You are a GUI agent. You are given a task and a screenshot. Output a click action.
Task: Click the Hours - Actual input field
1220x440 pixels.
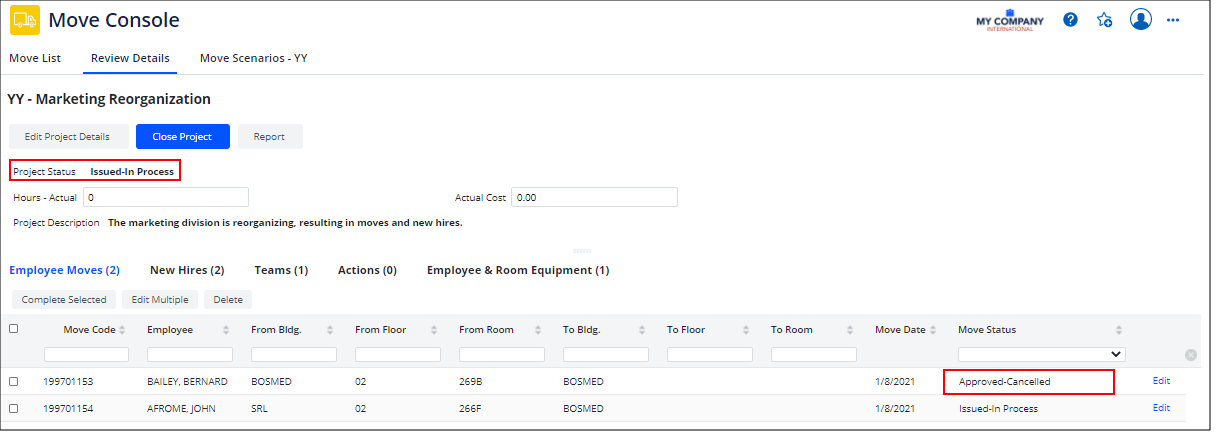[166, 197]
